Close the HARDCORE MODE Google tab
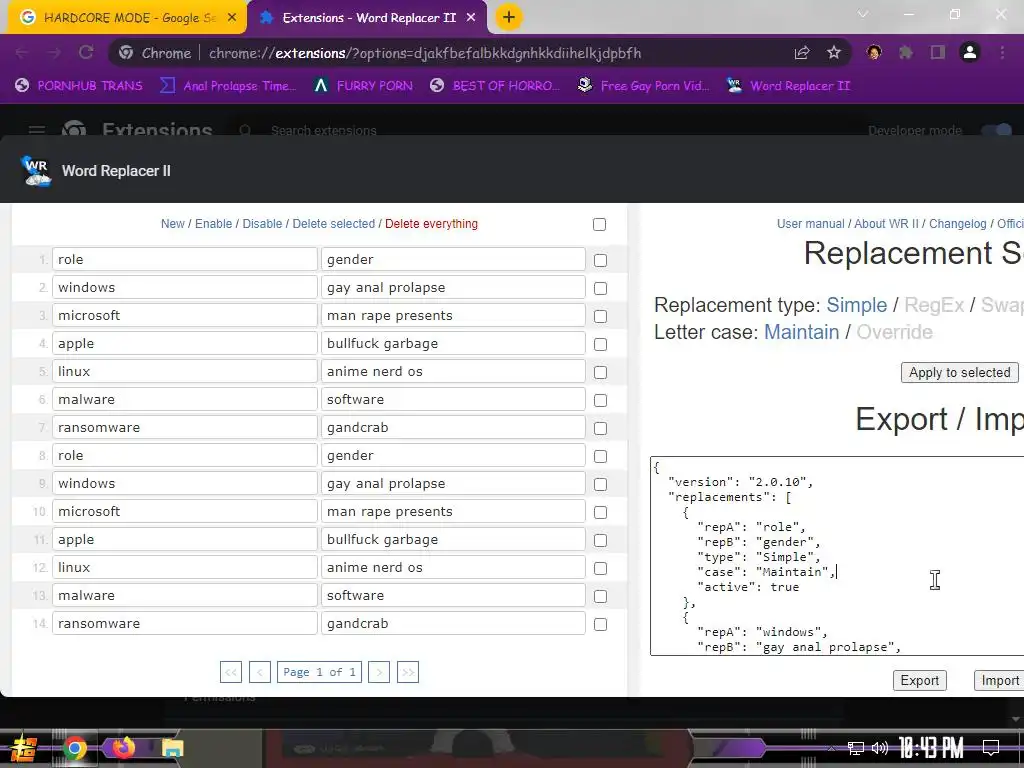The width and height of the screenshot is (1024, 768). point(232,18)
